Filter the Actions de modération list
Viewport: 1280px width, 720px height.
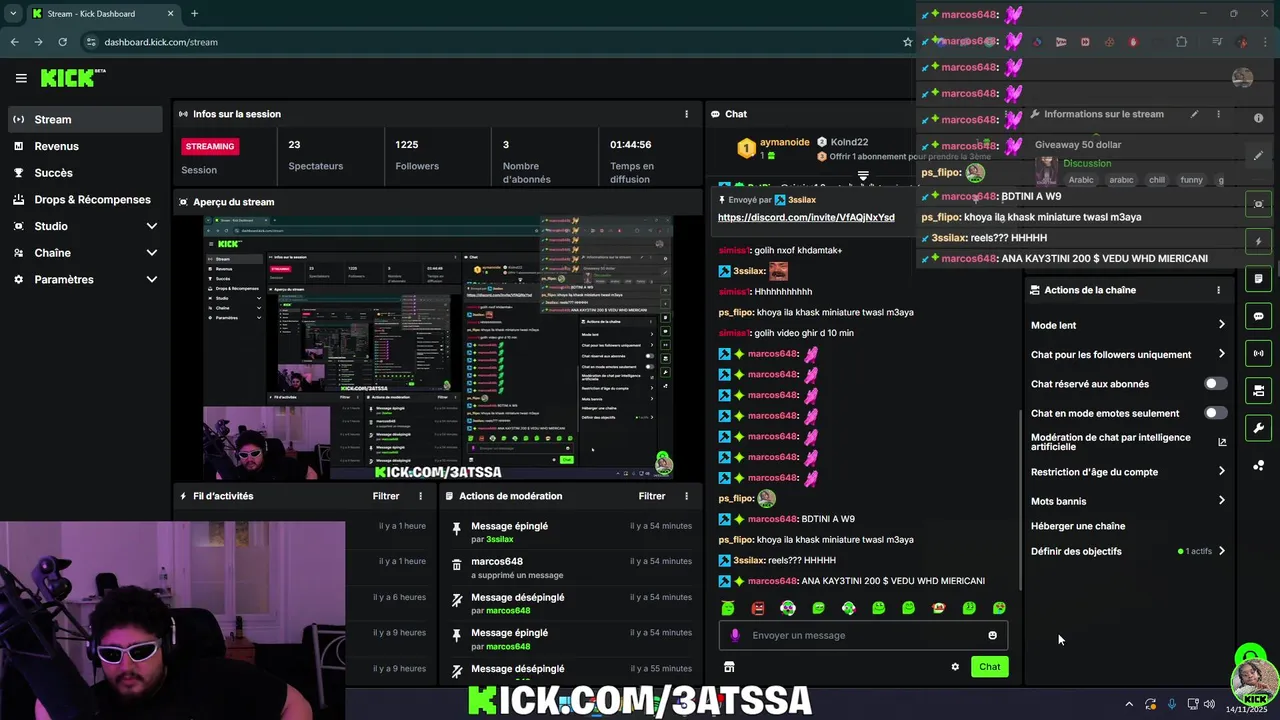[652, 496]
